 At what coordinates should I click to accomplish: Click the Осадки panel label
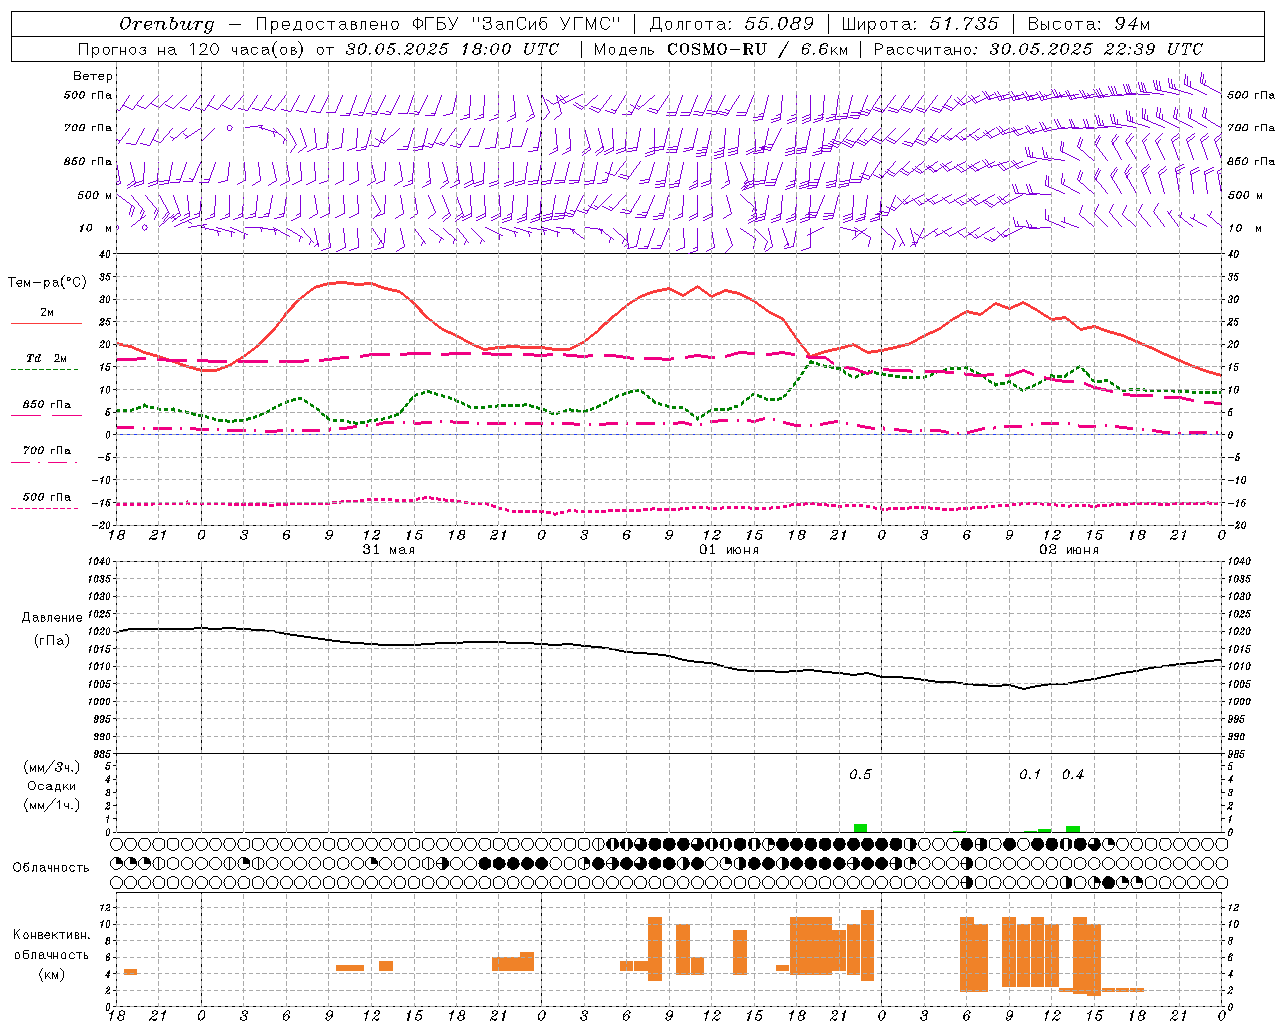52,786
